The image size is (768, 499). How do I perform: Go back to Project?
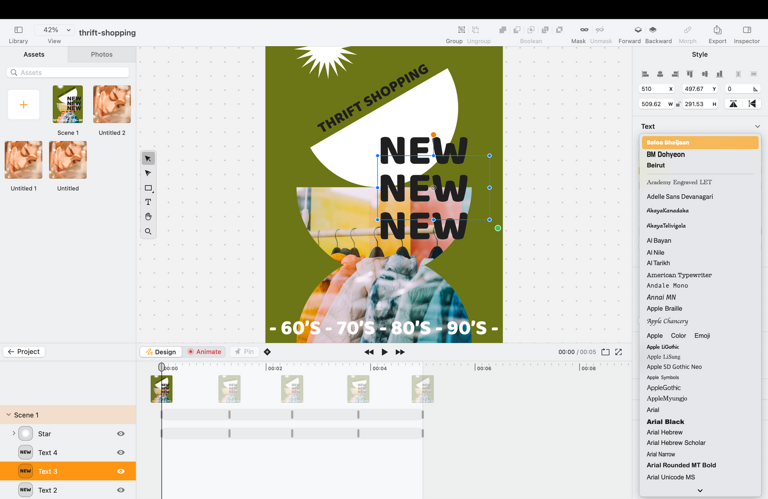pos(24,352)
